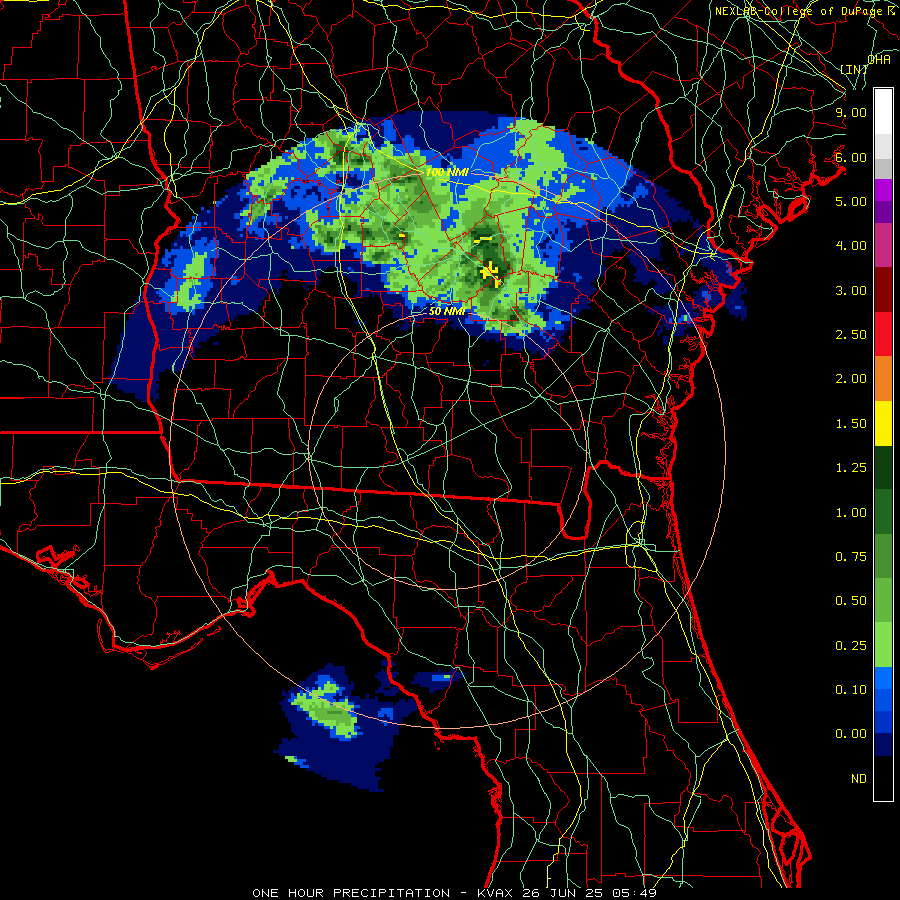Click the 1.50 legend value

[x=851, y=424]
